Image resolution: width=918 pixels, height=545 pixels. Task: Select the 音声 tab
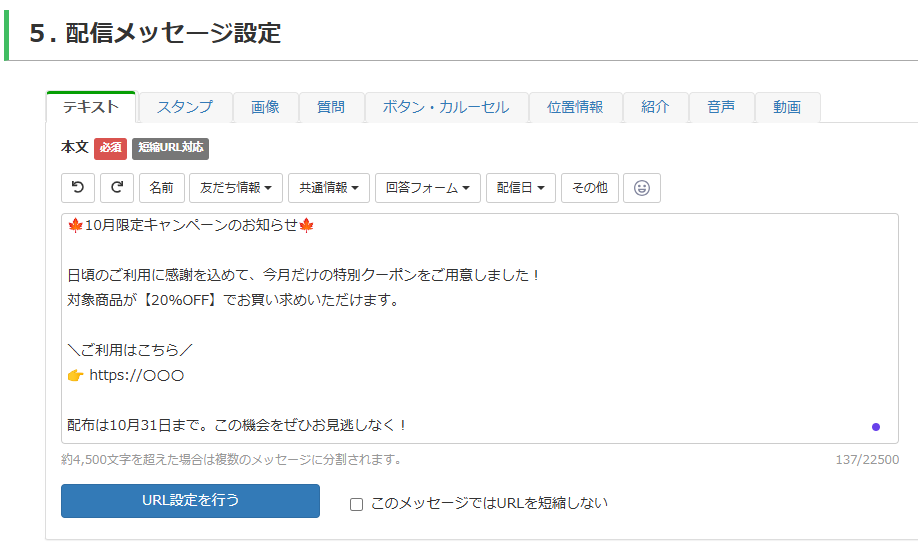tap(721, 107)
